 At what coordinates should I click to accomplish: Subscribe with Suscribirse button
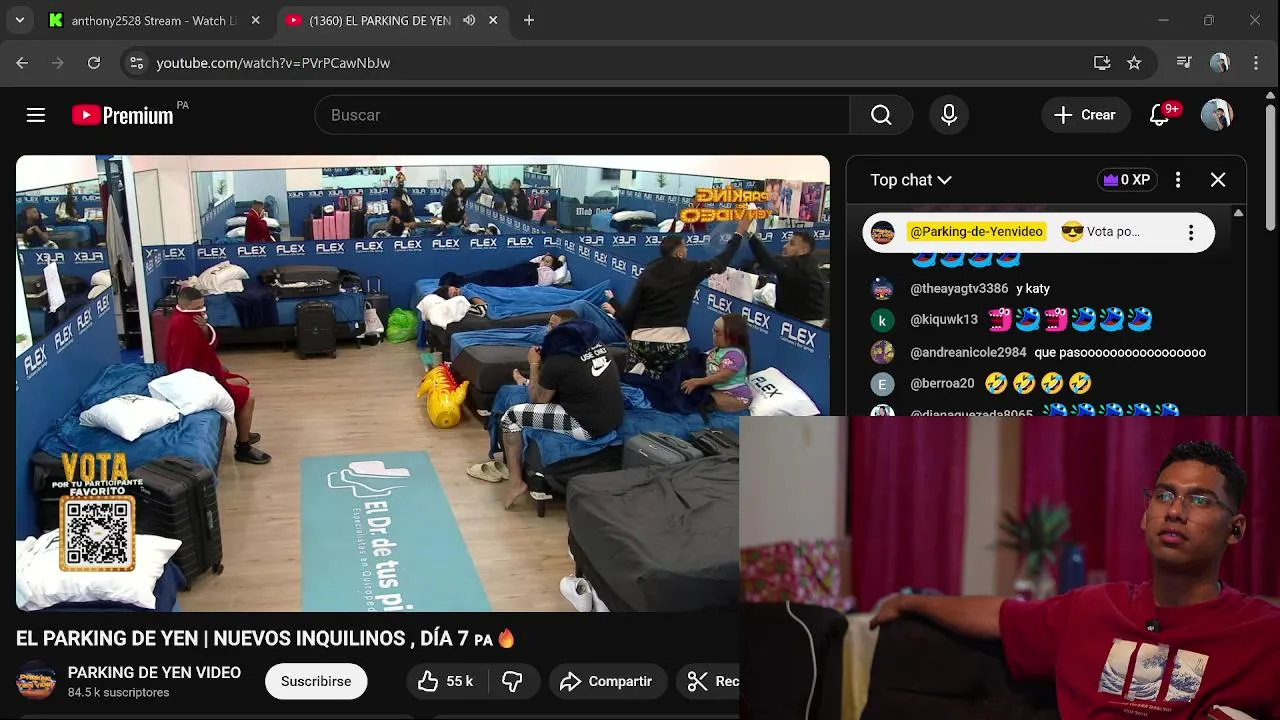click(316, 681)
